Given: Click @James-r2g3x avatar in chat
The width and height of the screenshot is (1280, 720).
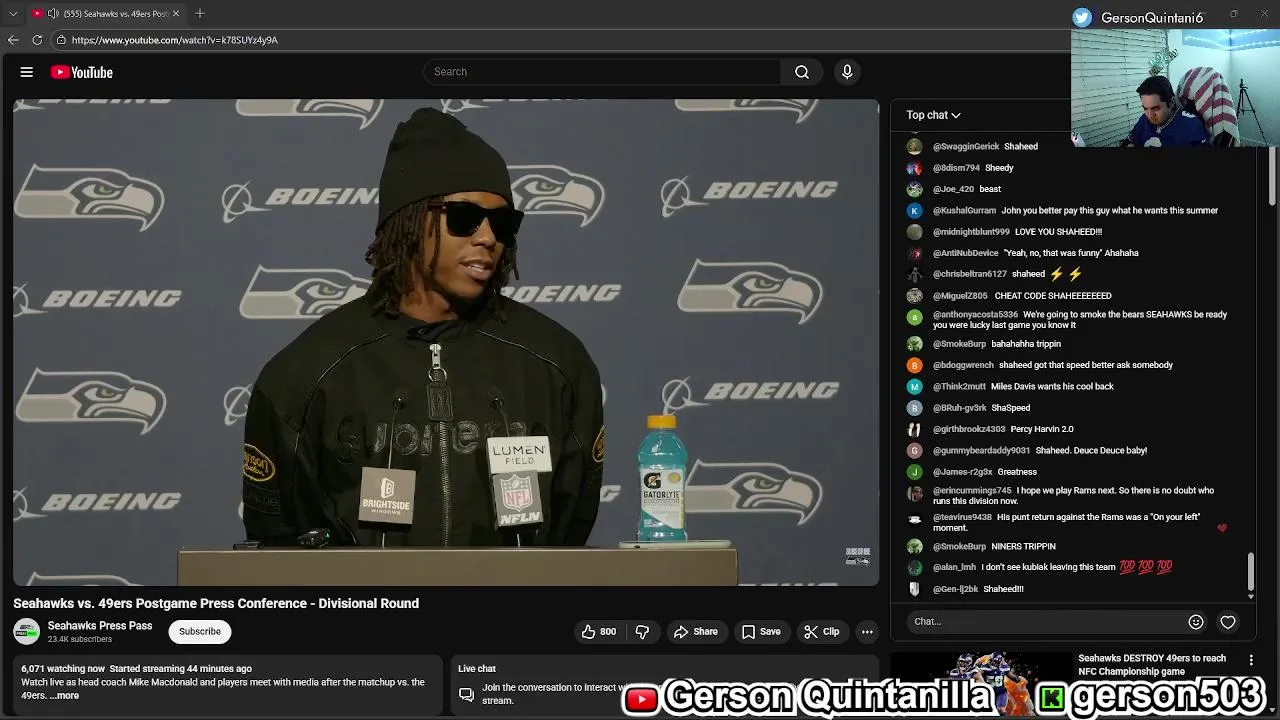Looking at the screenshot, I should pyautogui.click(x=914, y=472).
